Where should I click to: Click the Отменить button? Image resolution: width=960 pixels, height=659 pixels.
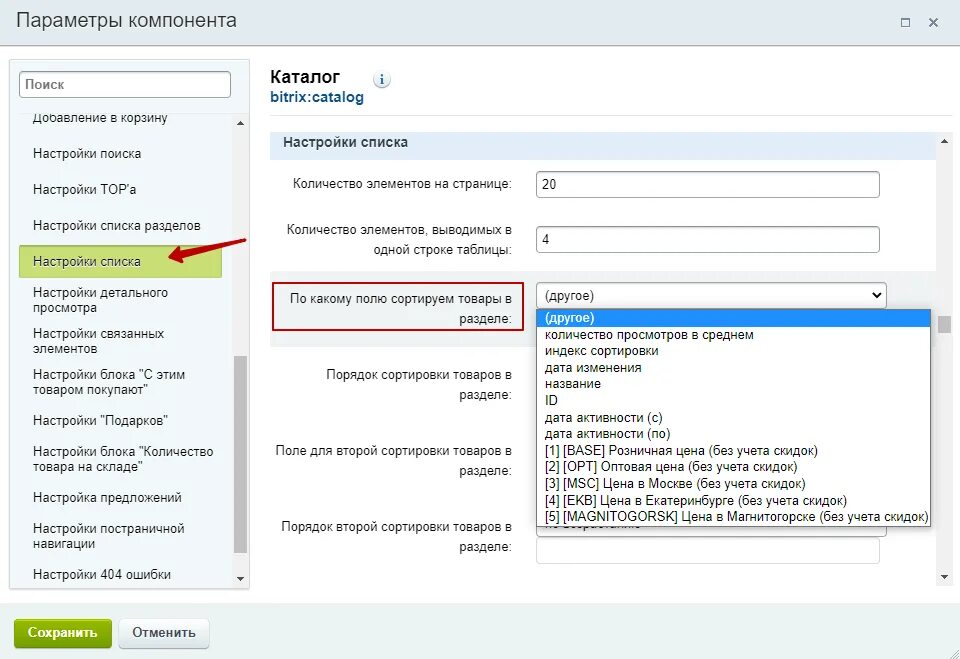click(x=163, y=633)
